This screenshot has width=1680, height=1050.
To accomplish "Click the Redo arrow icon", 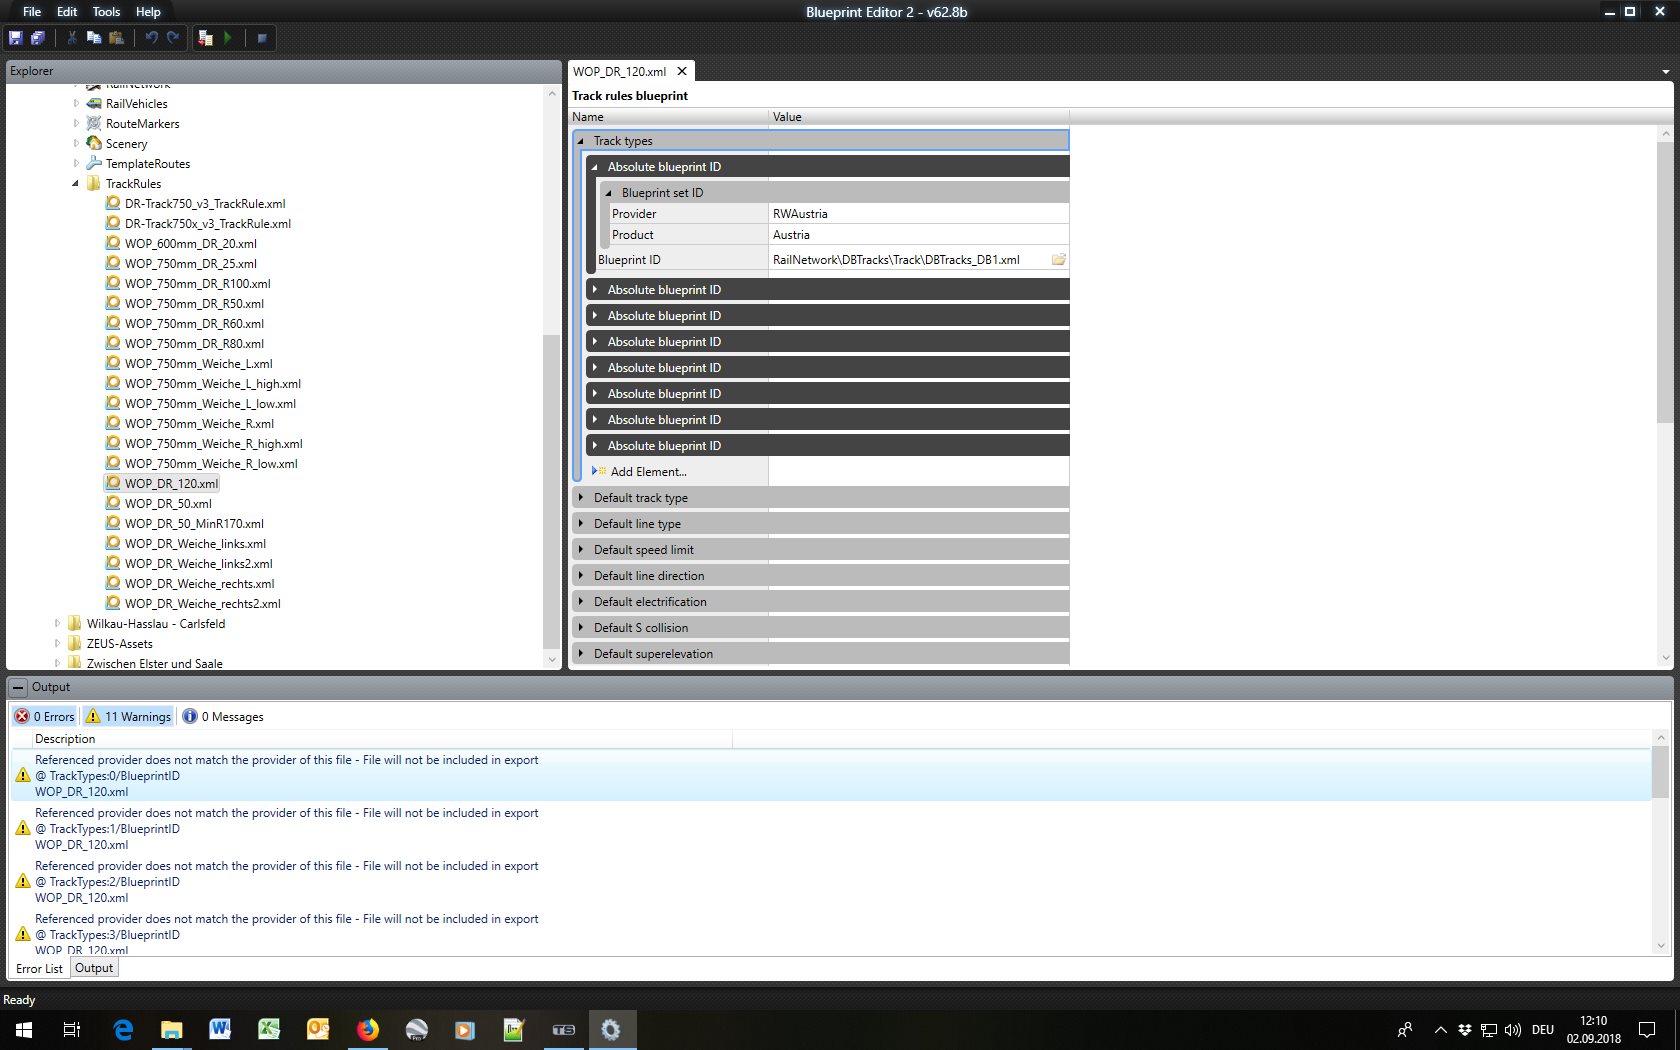I will (x=173, y=38).
